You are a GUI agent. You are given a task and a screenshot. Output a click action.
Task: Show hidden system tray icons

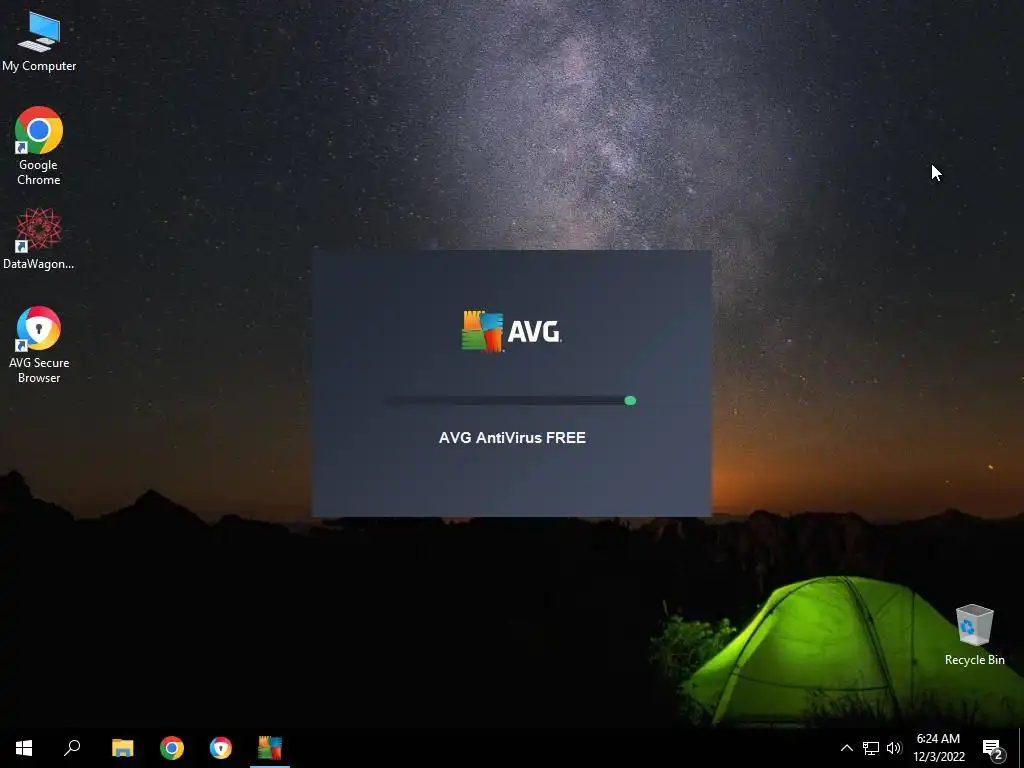(x=846, y=748)
